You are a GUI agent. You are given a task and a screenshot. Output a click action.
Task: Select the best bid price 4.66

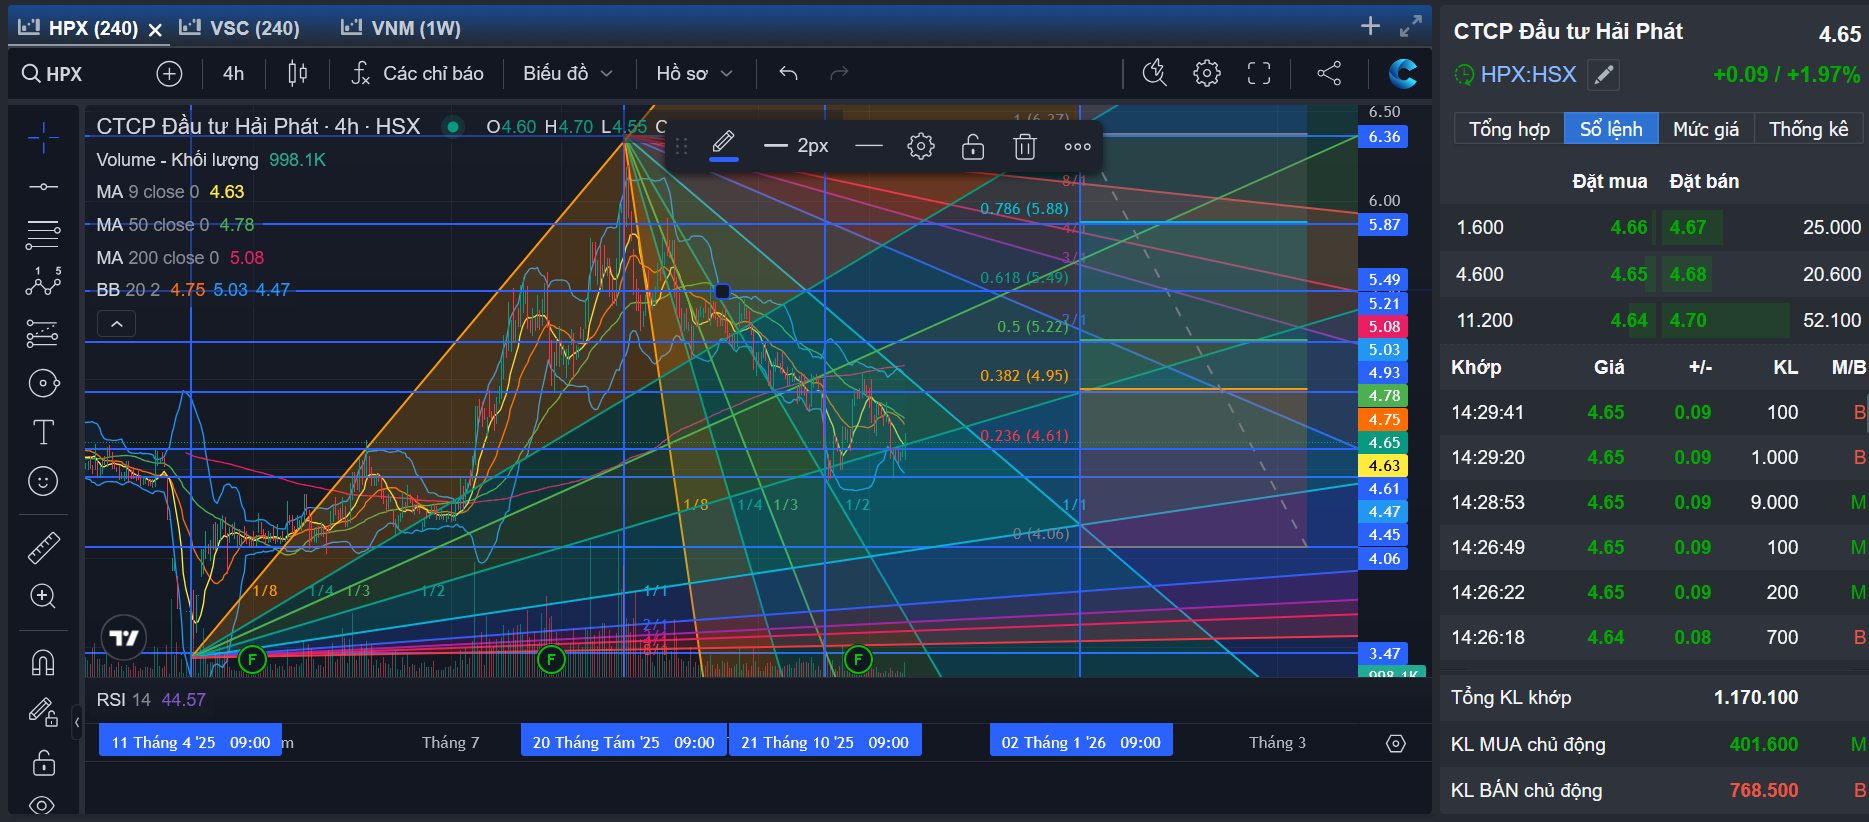1628,227
